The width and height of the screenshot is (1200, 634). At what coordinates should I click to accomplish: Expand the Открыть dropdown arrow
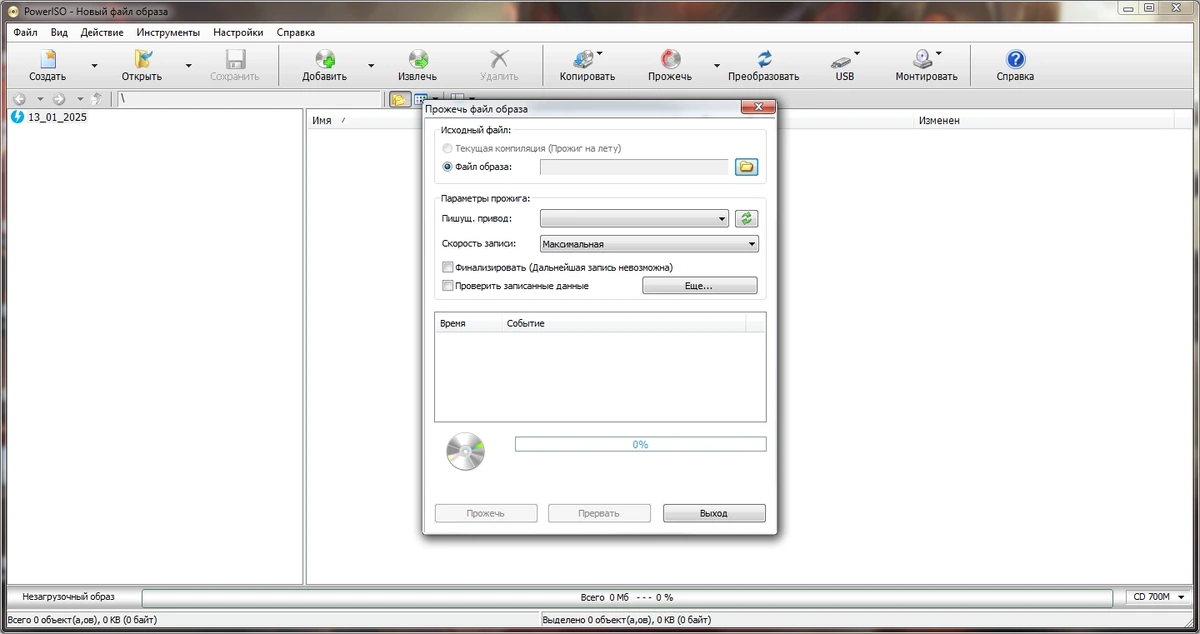point(189,66)
